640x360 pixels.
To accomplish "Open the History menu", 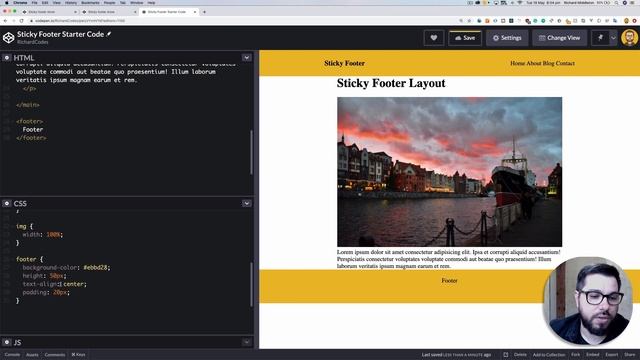I will (x=71, y=2).
